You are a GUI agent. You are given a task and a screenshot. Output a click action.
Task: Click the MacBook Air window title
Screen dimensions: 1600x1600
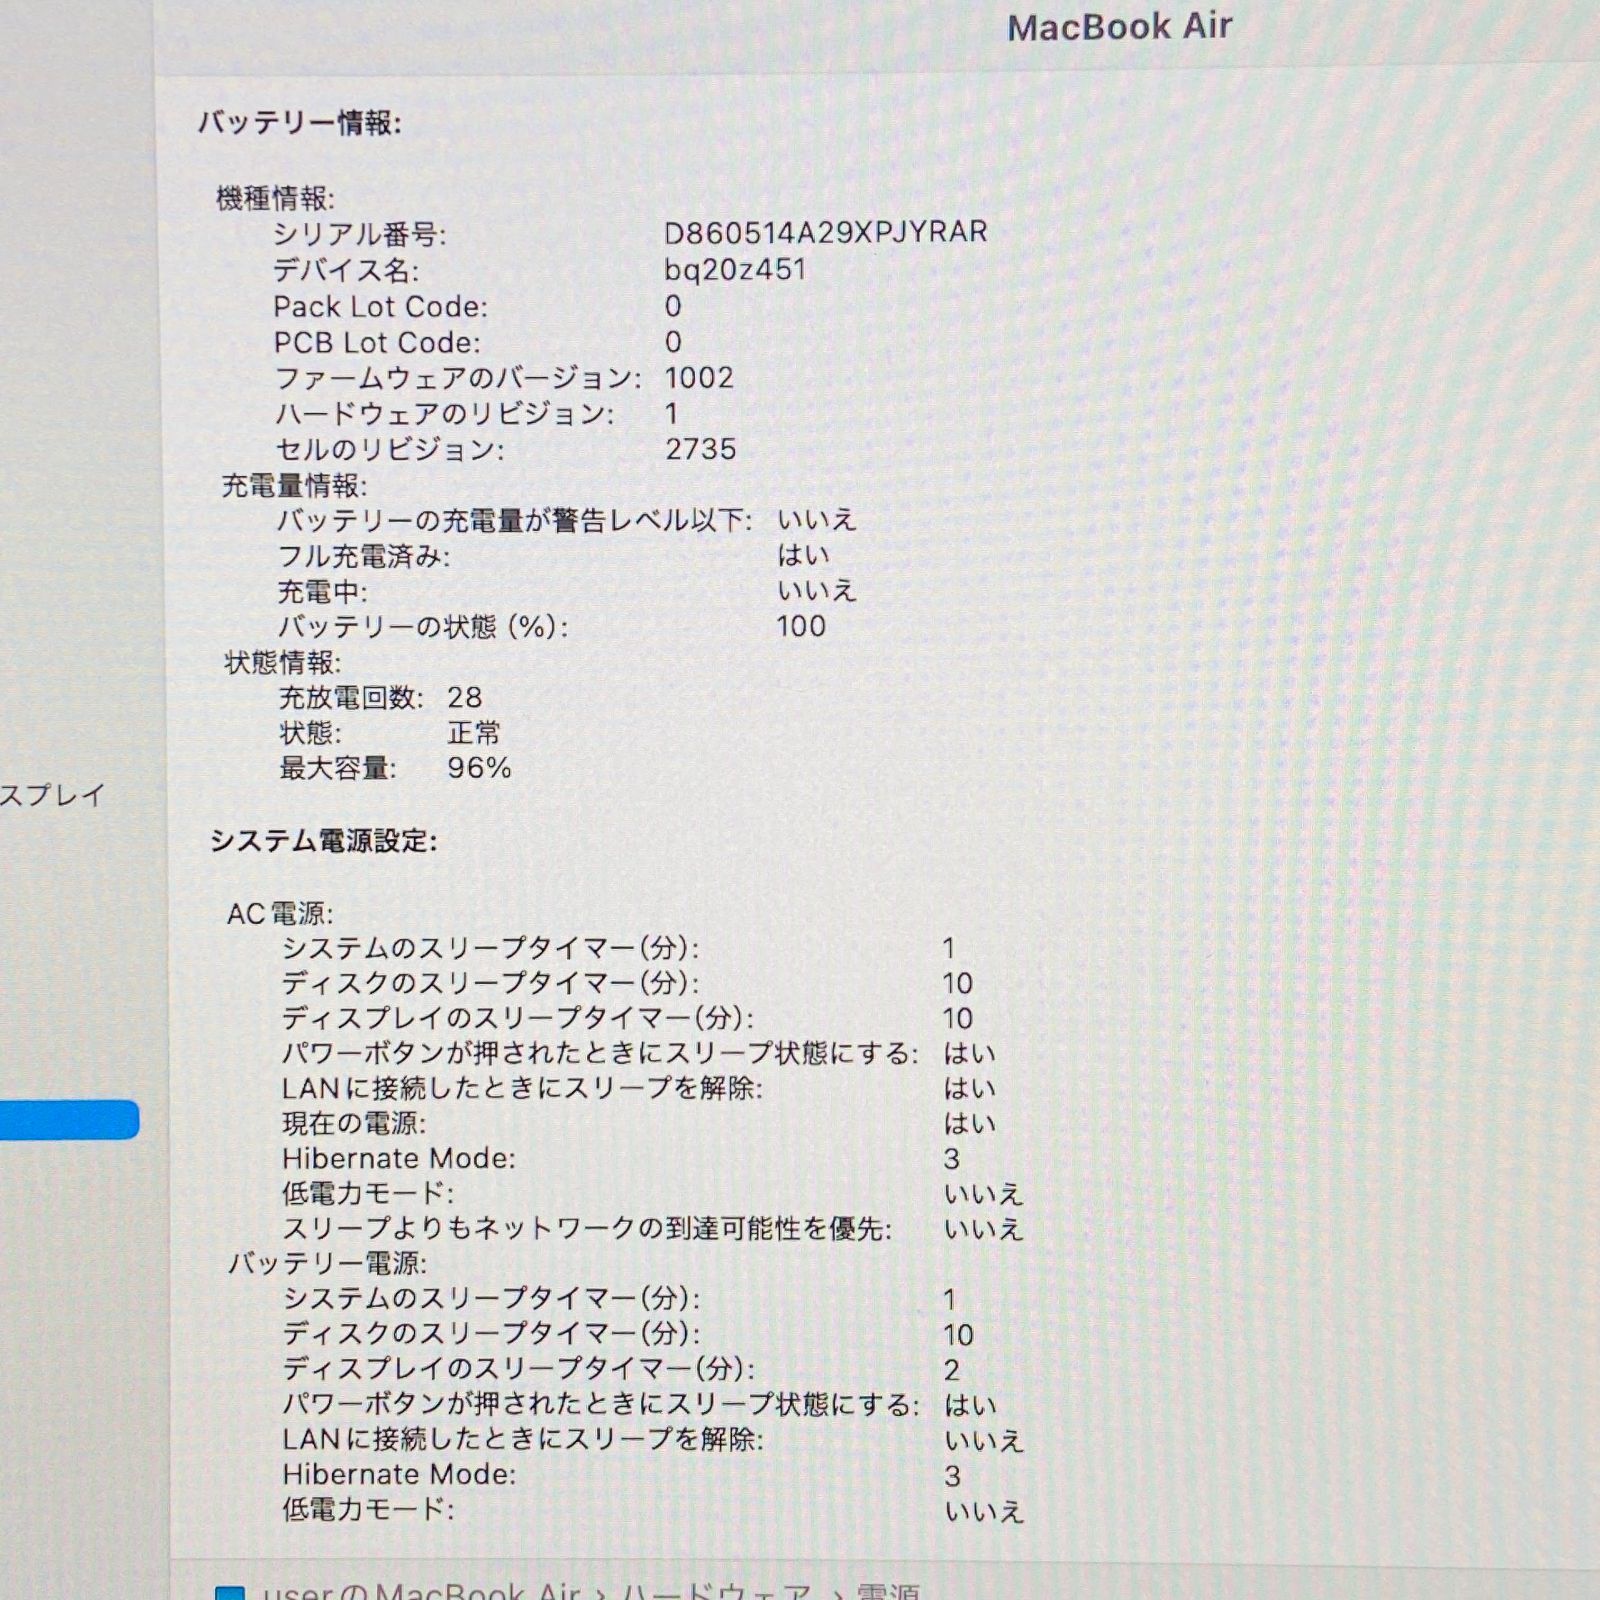pyautogui.click(x=1119, y=28)
